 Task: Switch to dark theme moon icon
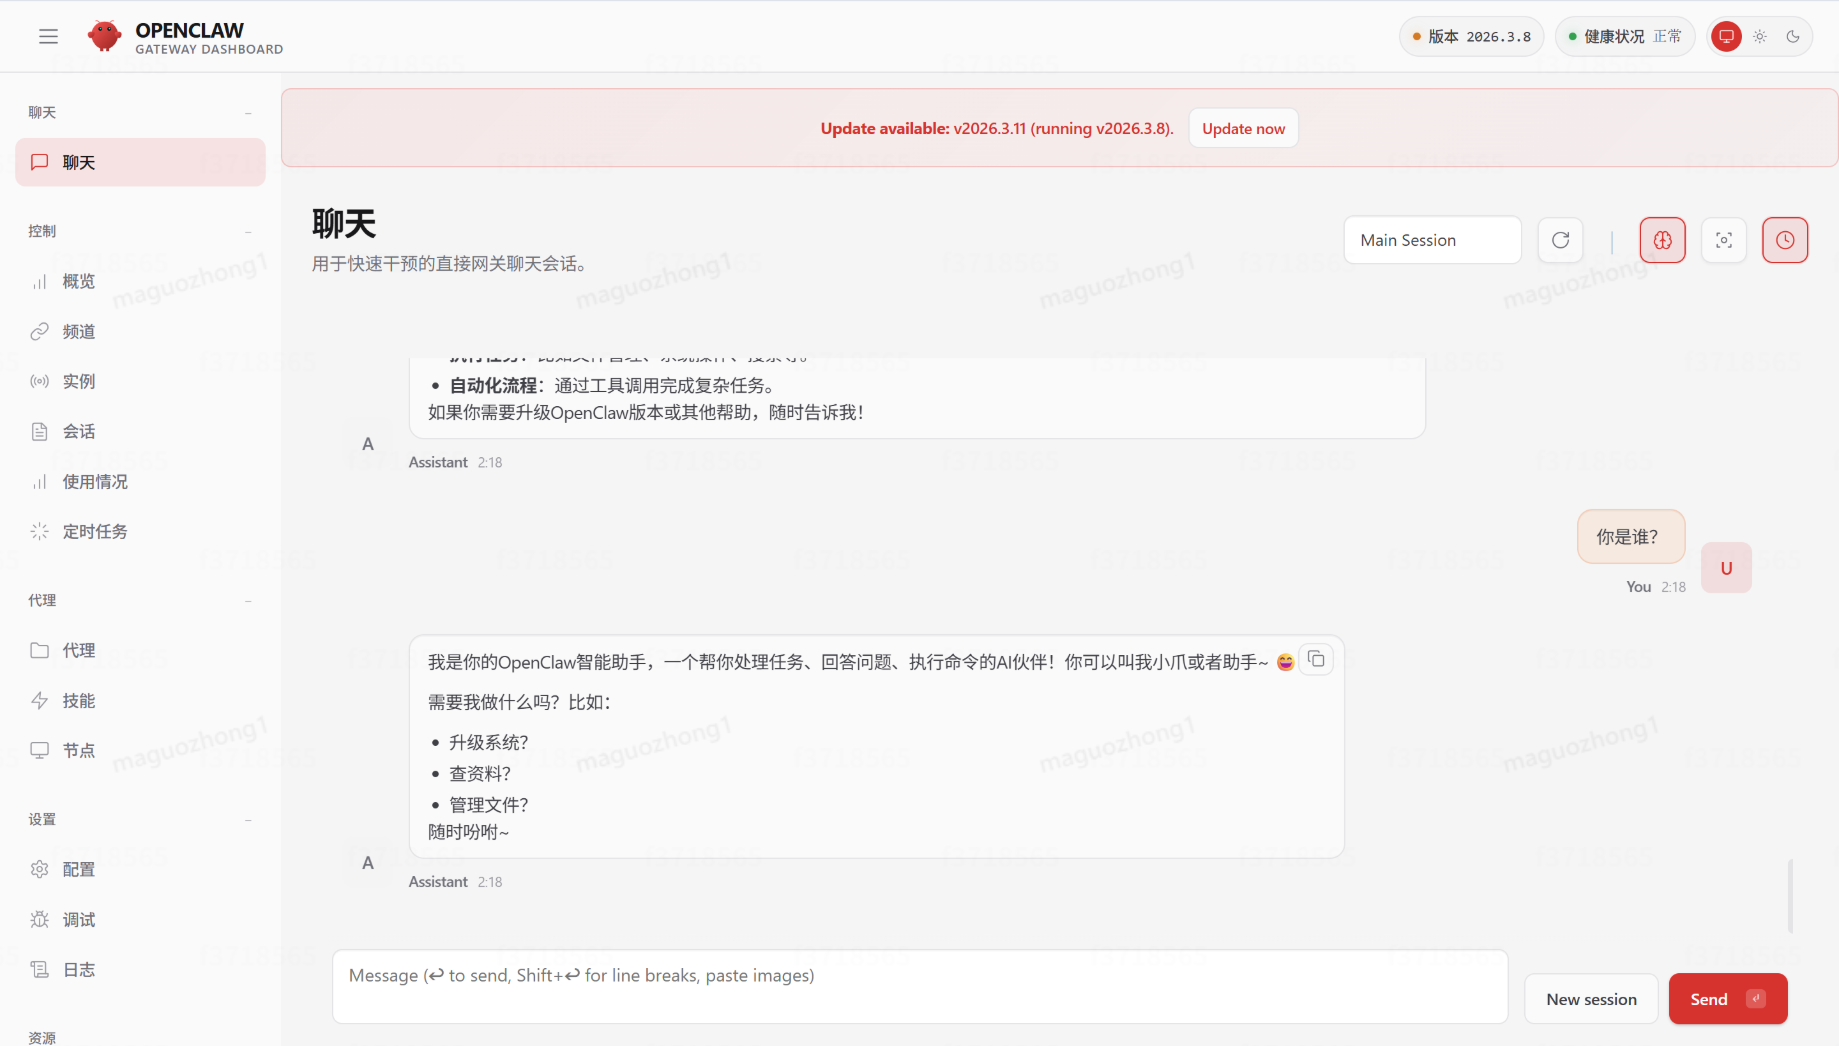[1793, 37]
